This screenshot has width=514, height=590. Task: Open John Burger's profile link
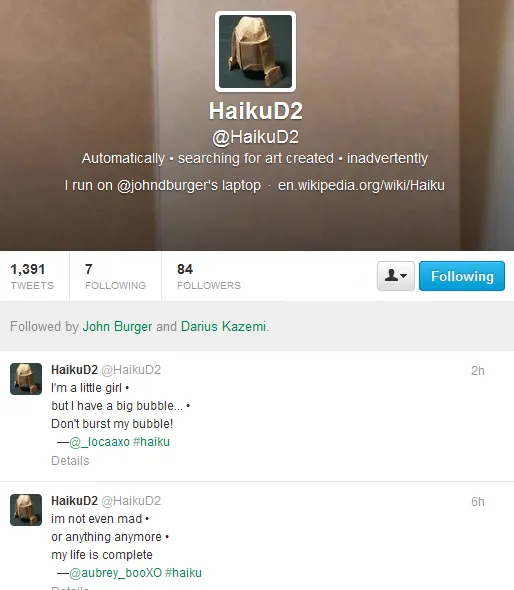click(x=117, y=326)
